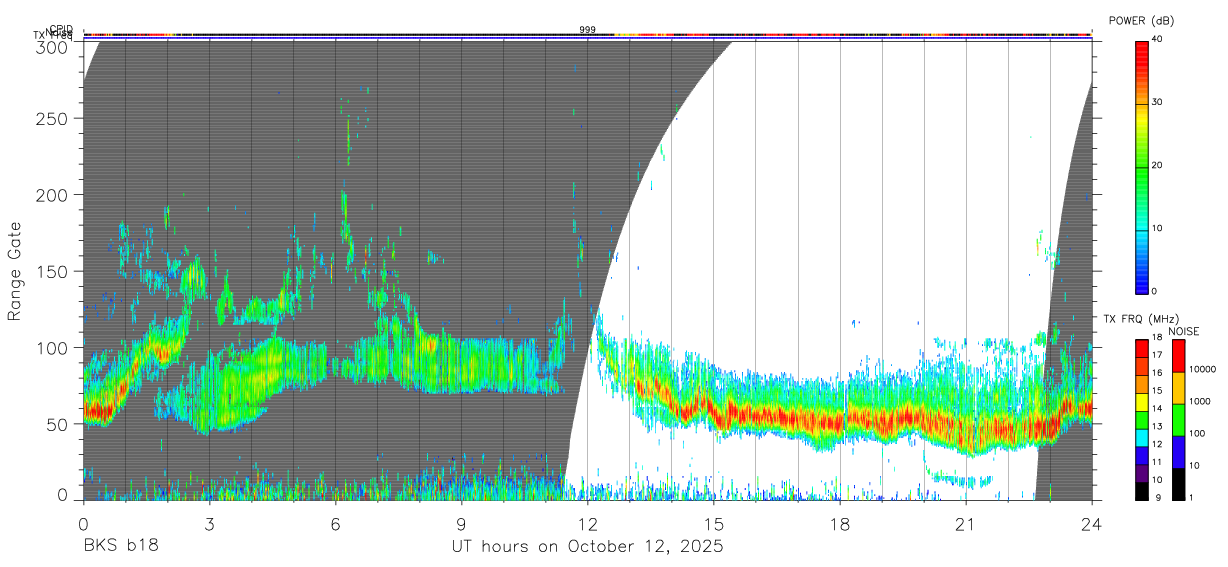Click the 12 label on TX FRQ scale
This screenshot has width=1228, height=567.
click(1156, 444)
